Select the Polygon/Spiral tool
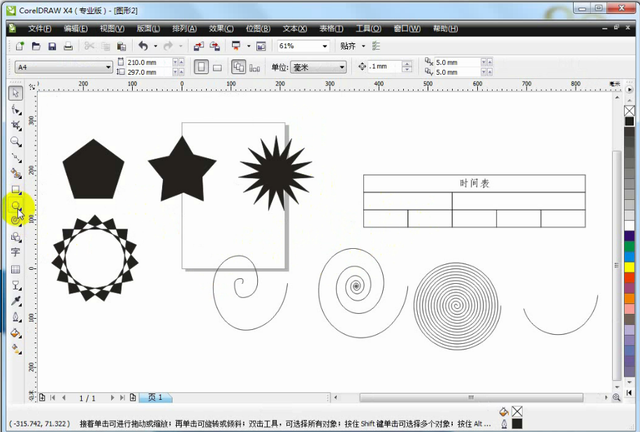 point(16,220)
